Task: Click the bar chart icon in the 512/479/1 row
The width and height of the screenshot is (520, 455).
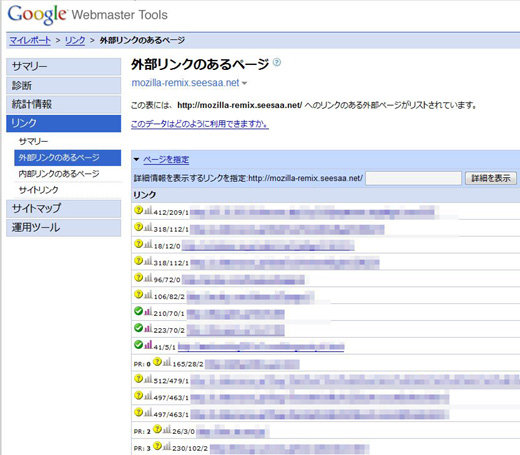Action: 148,379
